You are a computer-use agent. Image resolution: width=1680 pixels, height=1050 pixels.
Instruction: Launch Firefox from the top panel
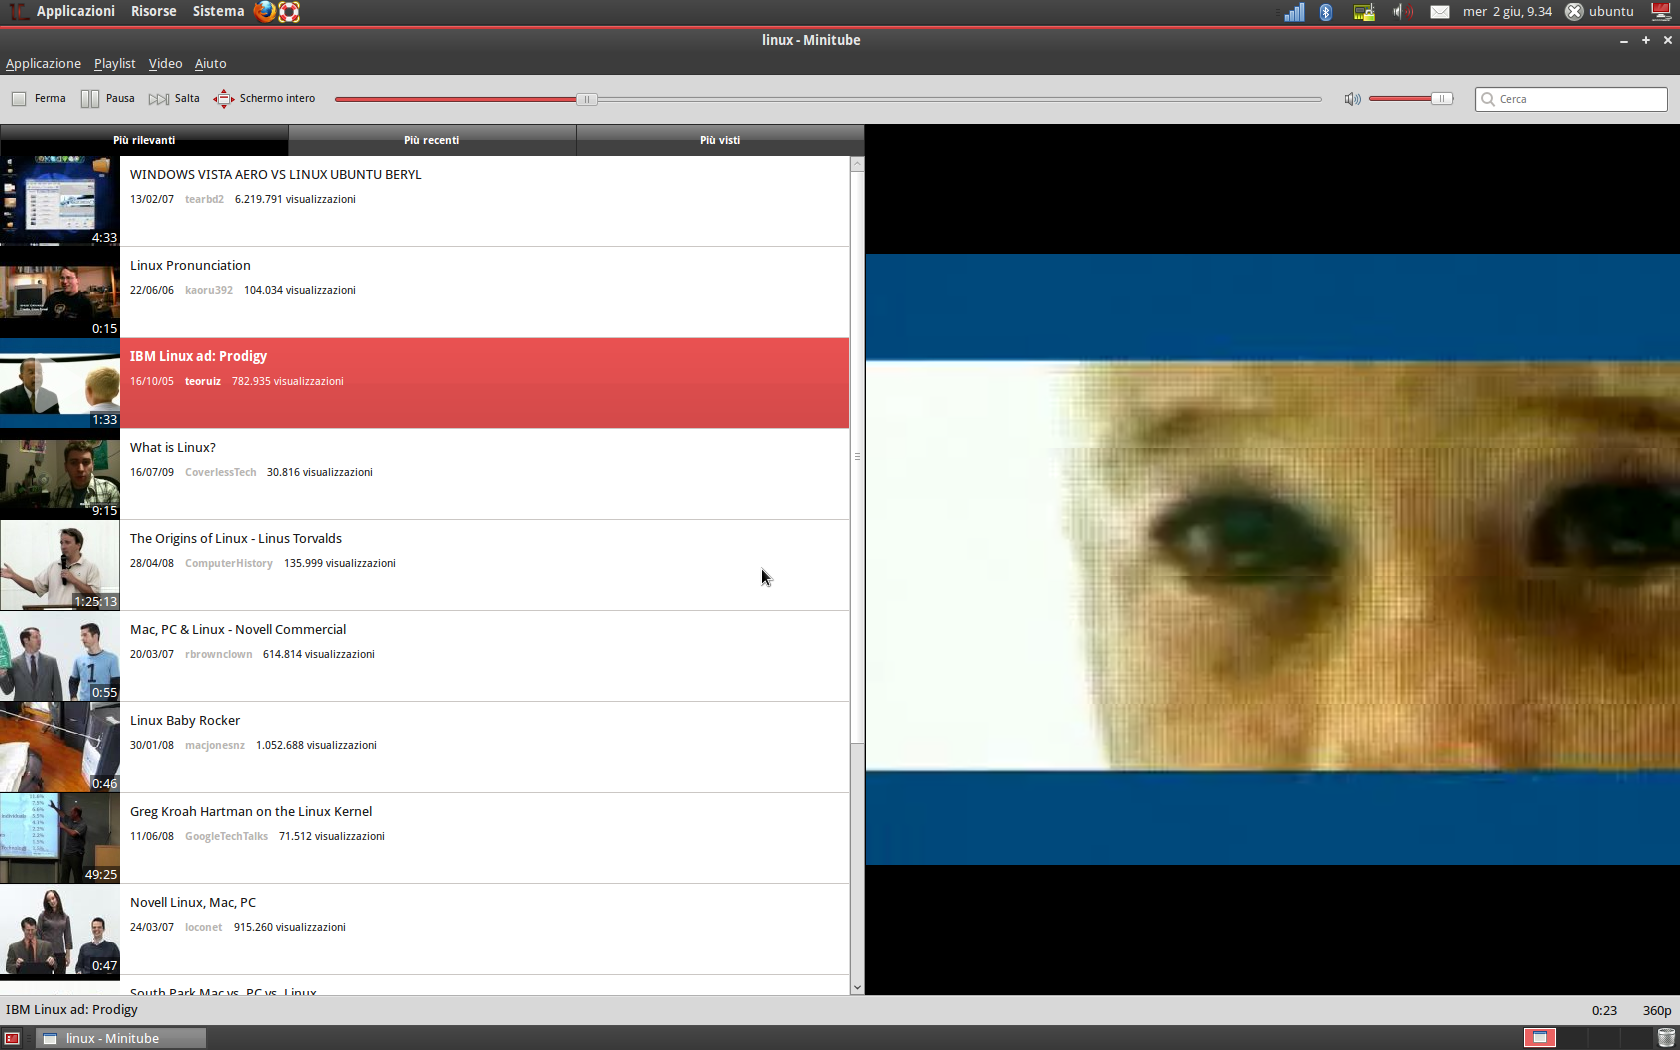(x=264, y=11)
